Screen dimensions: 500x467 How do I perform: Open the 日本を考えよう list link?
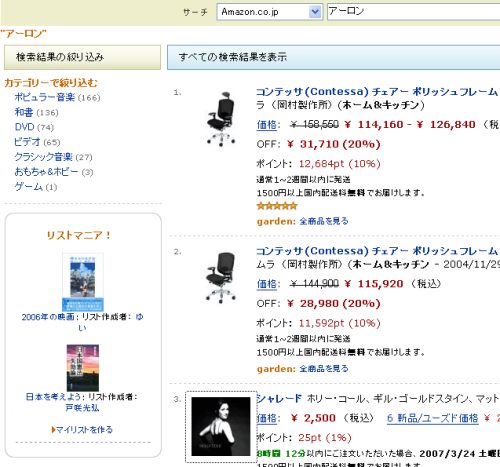53,397
